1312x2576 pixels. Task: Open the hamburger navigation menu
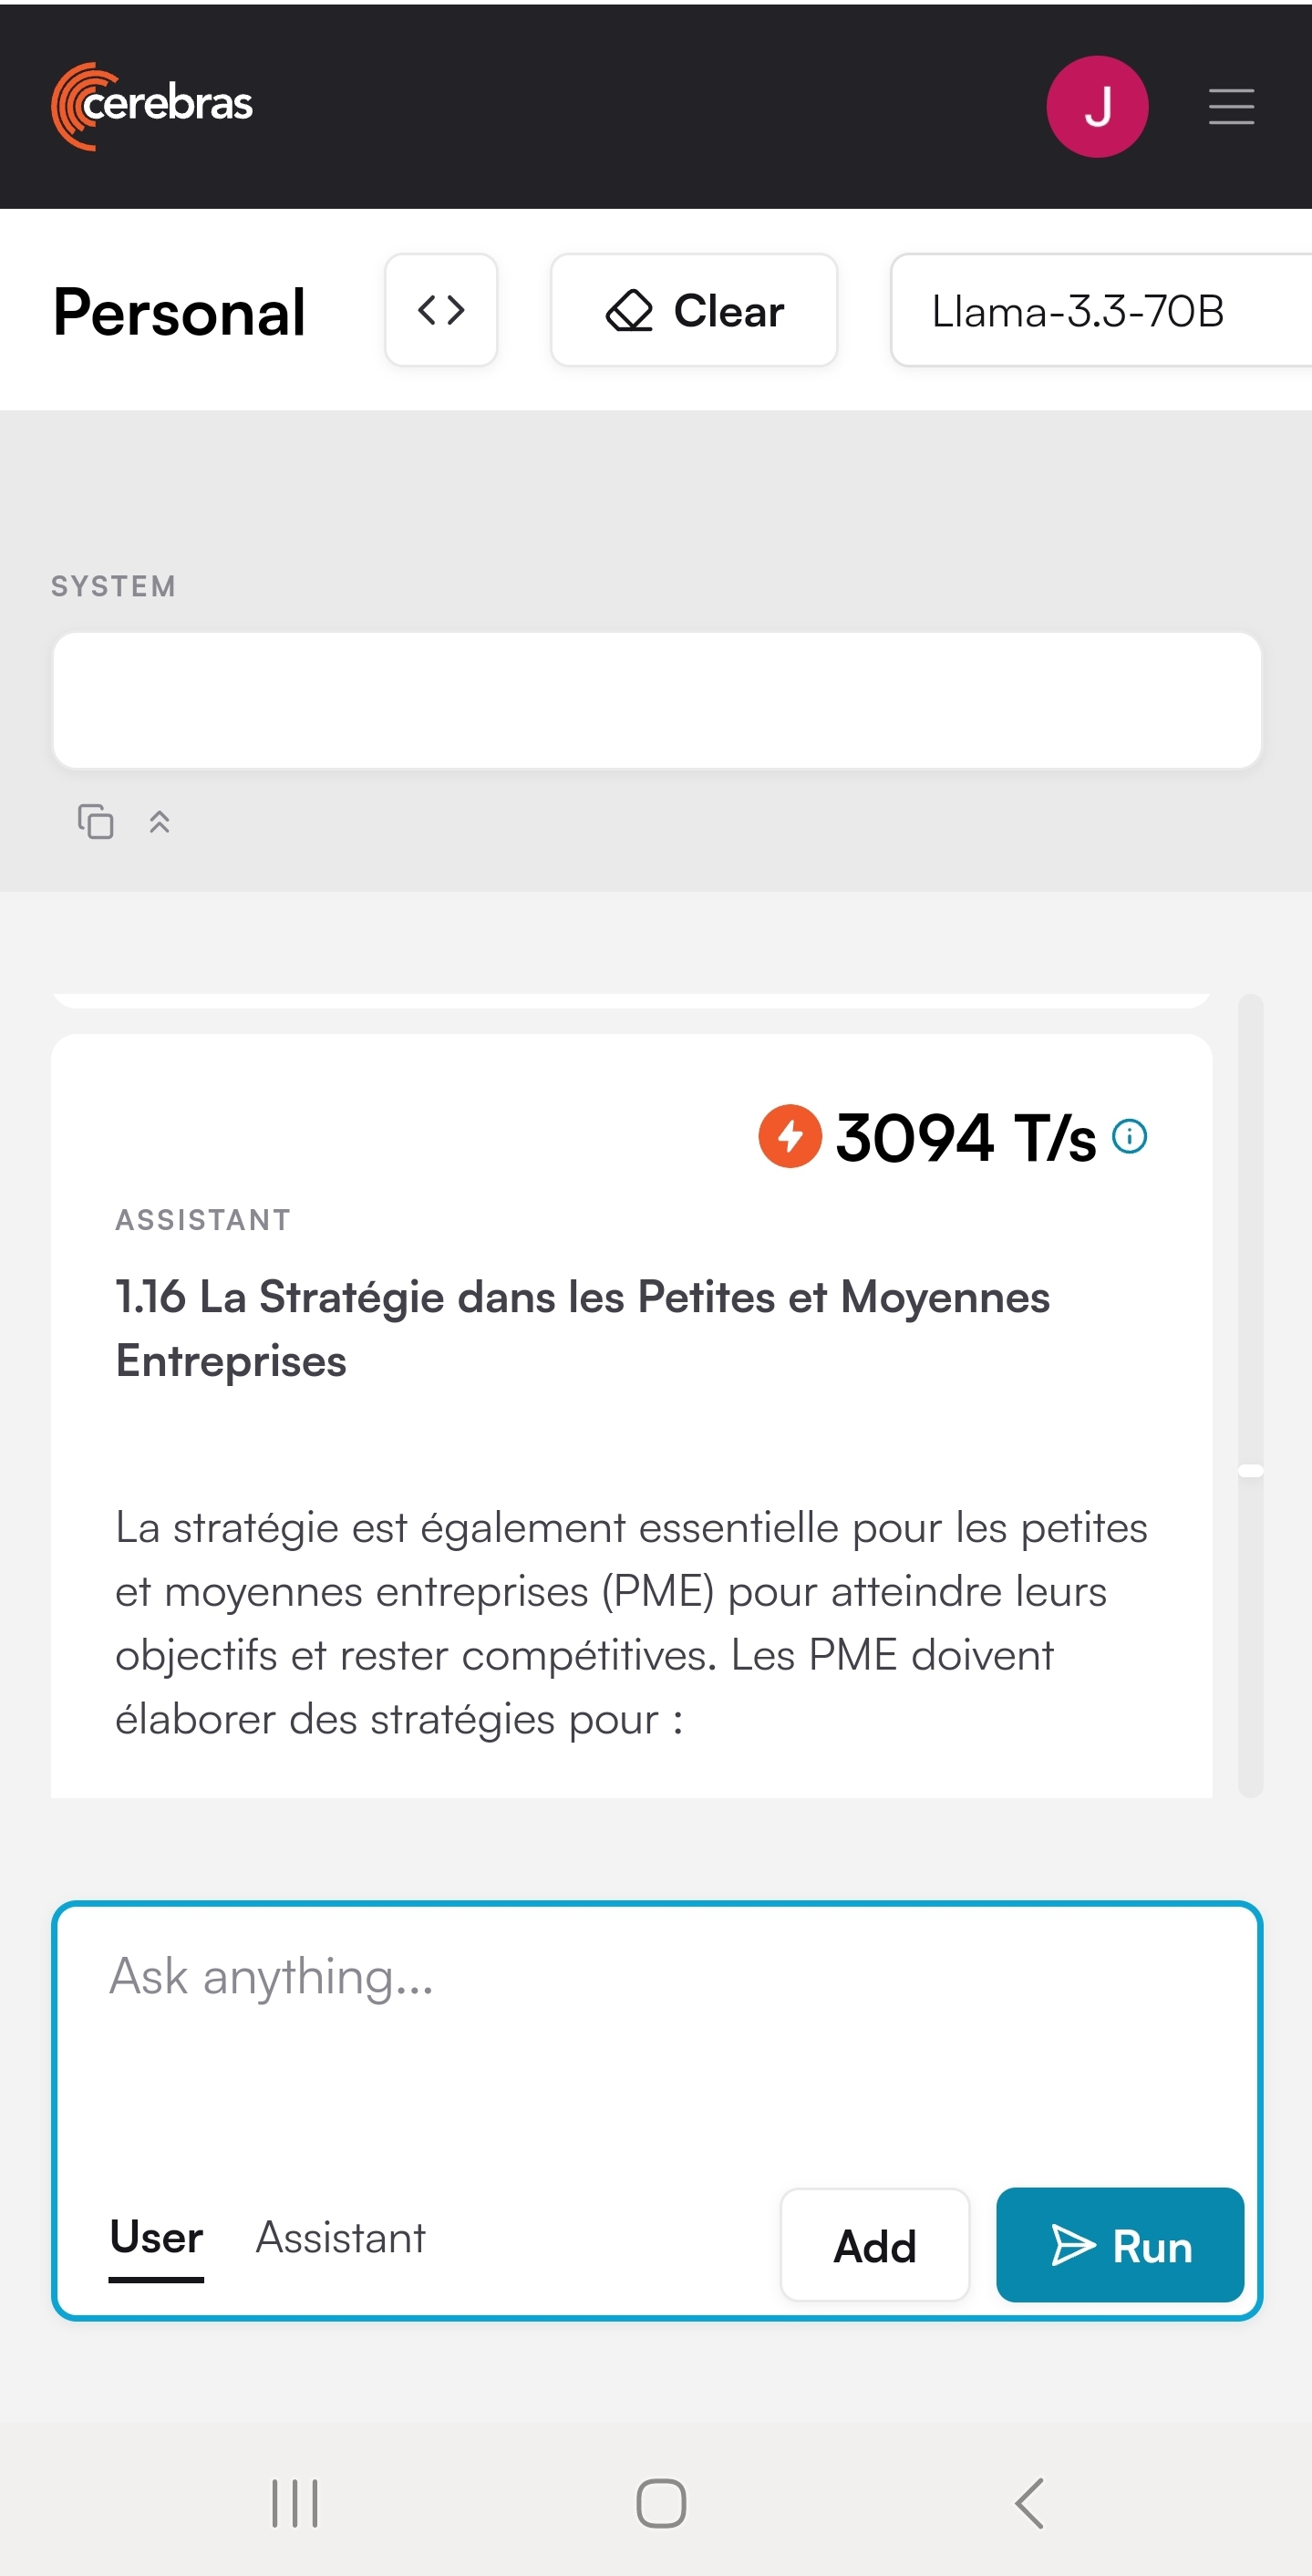click(1231, 106)
